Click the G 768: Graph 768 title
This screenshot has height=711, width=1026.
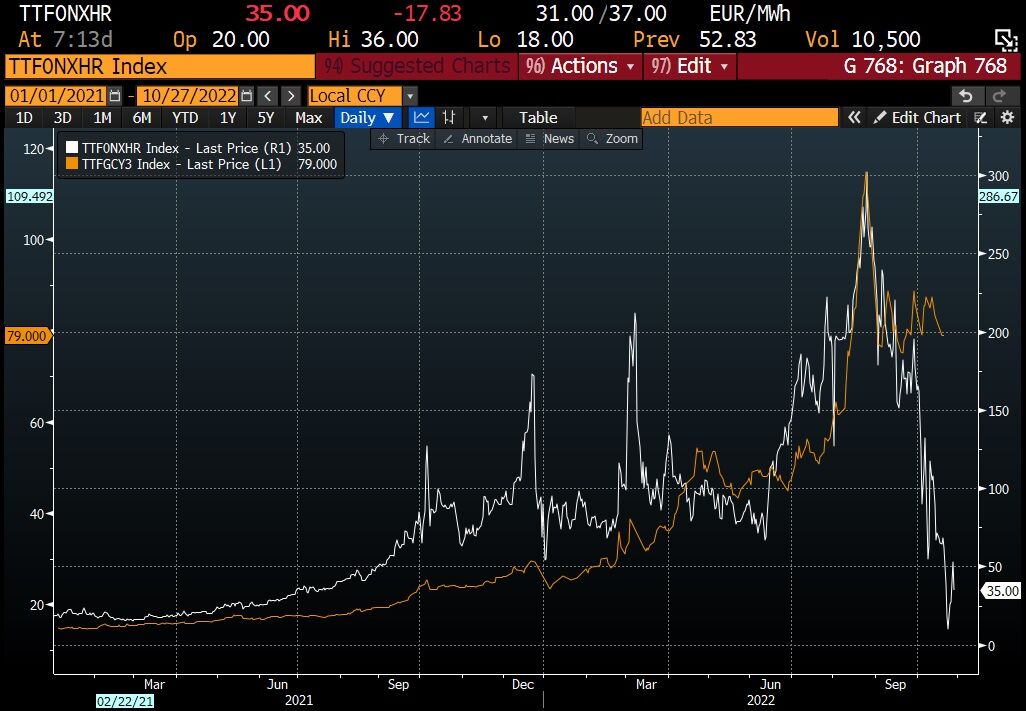click(925, 66)
